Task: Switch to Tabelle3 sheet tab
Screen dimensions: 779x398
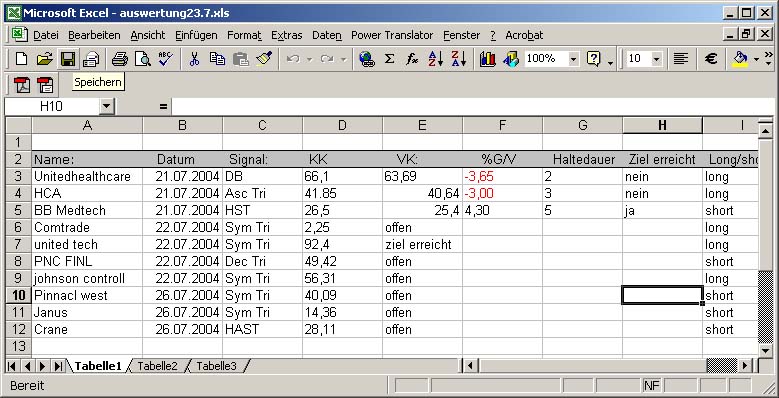Action: 216,366
